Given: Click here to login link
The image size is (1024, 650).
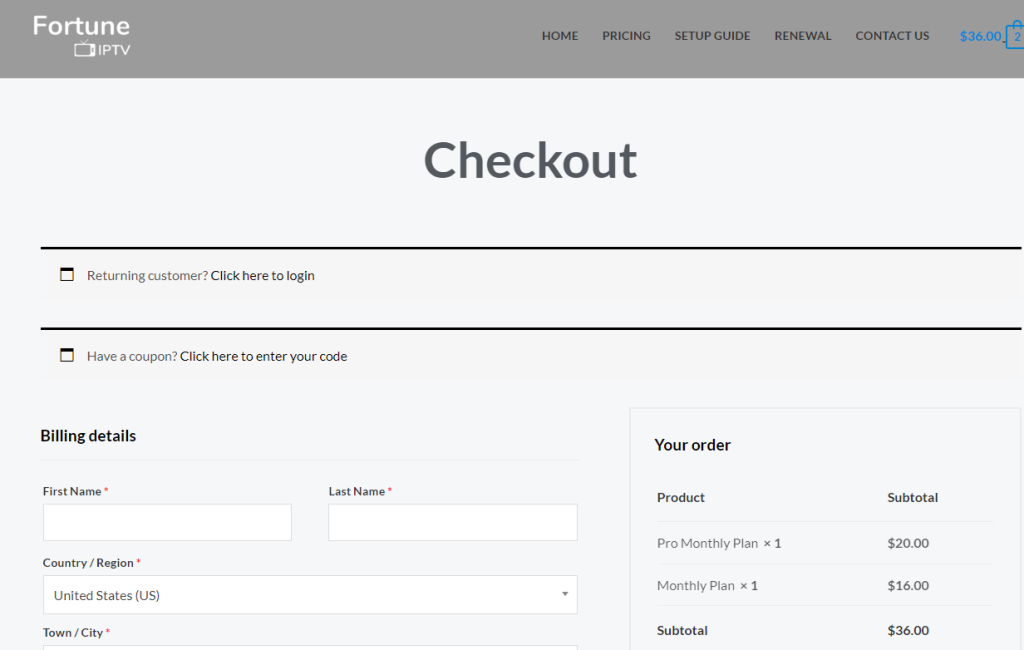Looking at the screenshot, I should click(x=263, y=276).
